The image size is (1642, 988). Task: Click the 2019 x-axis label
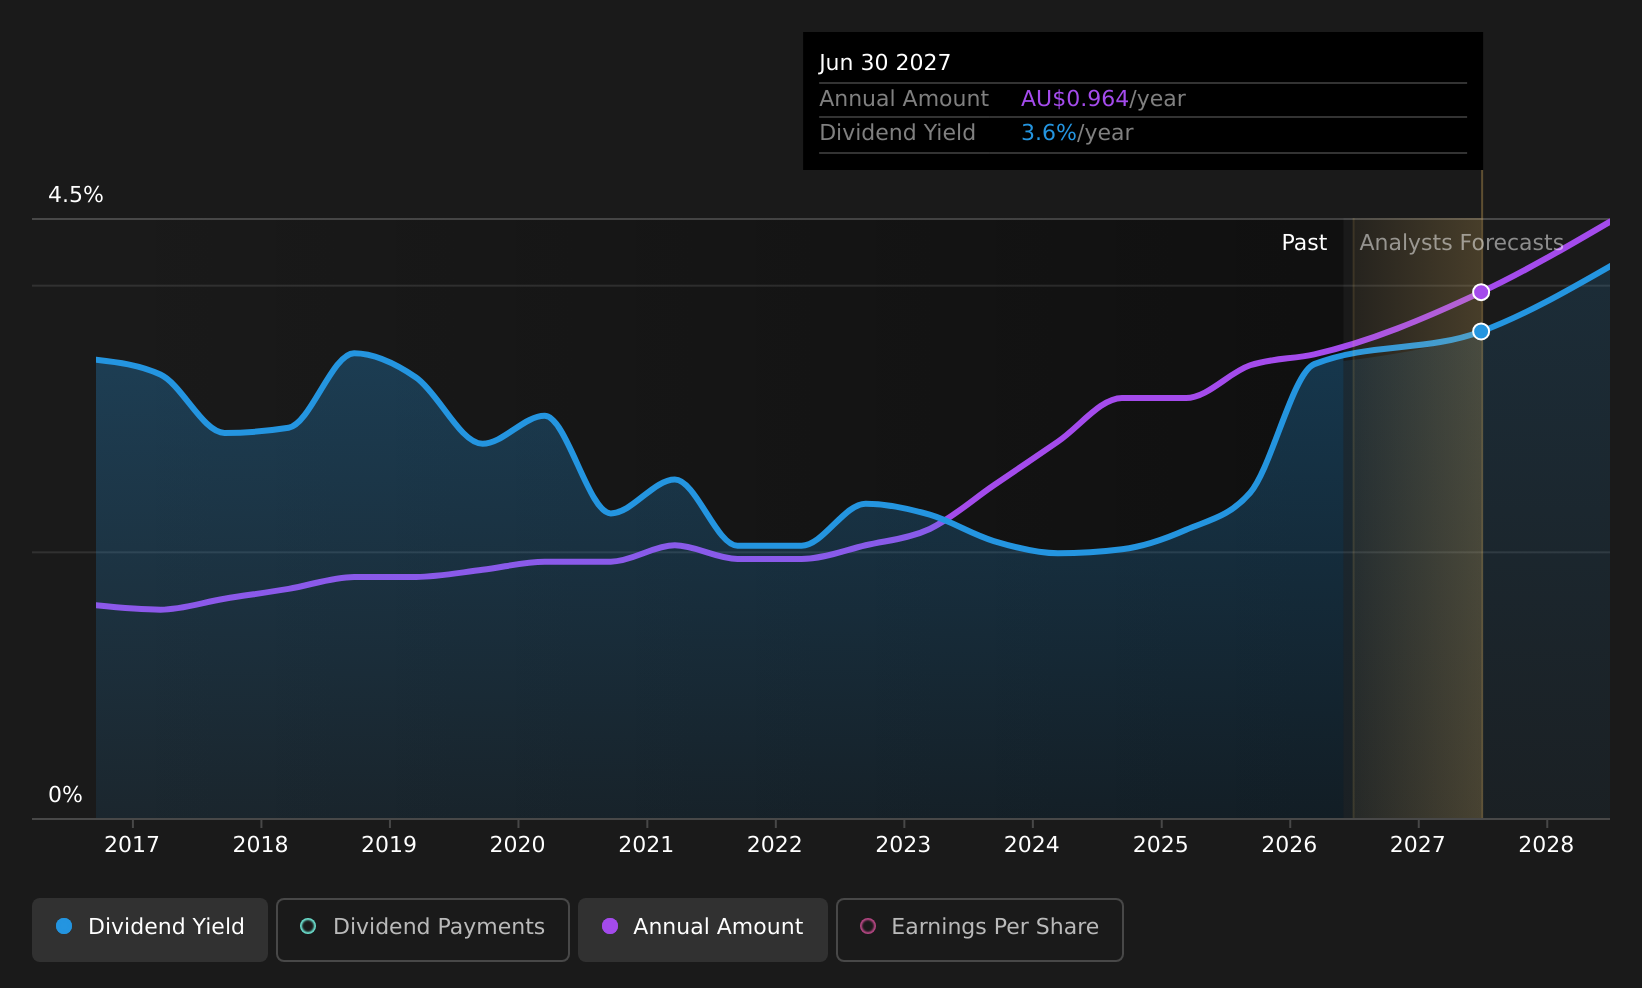389,845
